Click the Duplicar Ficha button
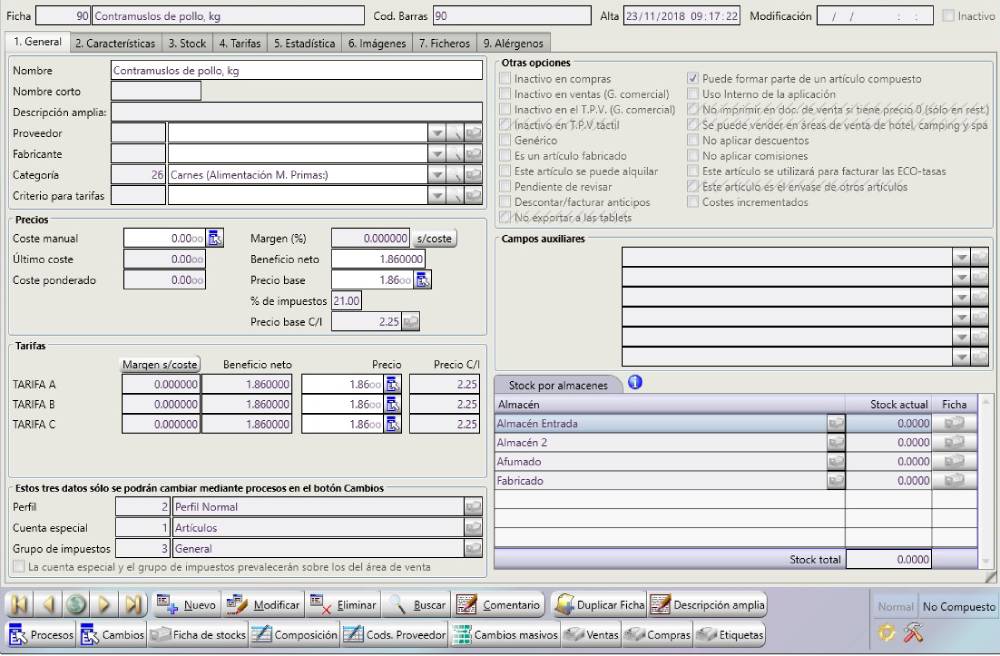Viewport: 1000px width, 656px height. click(x=598, y=605)
